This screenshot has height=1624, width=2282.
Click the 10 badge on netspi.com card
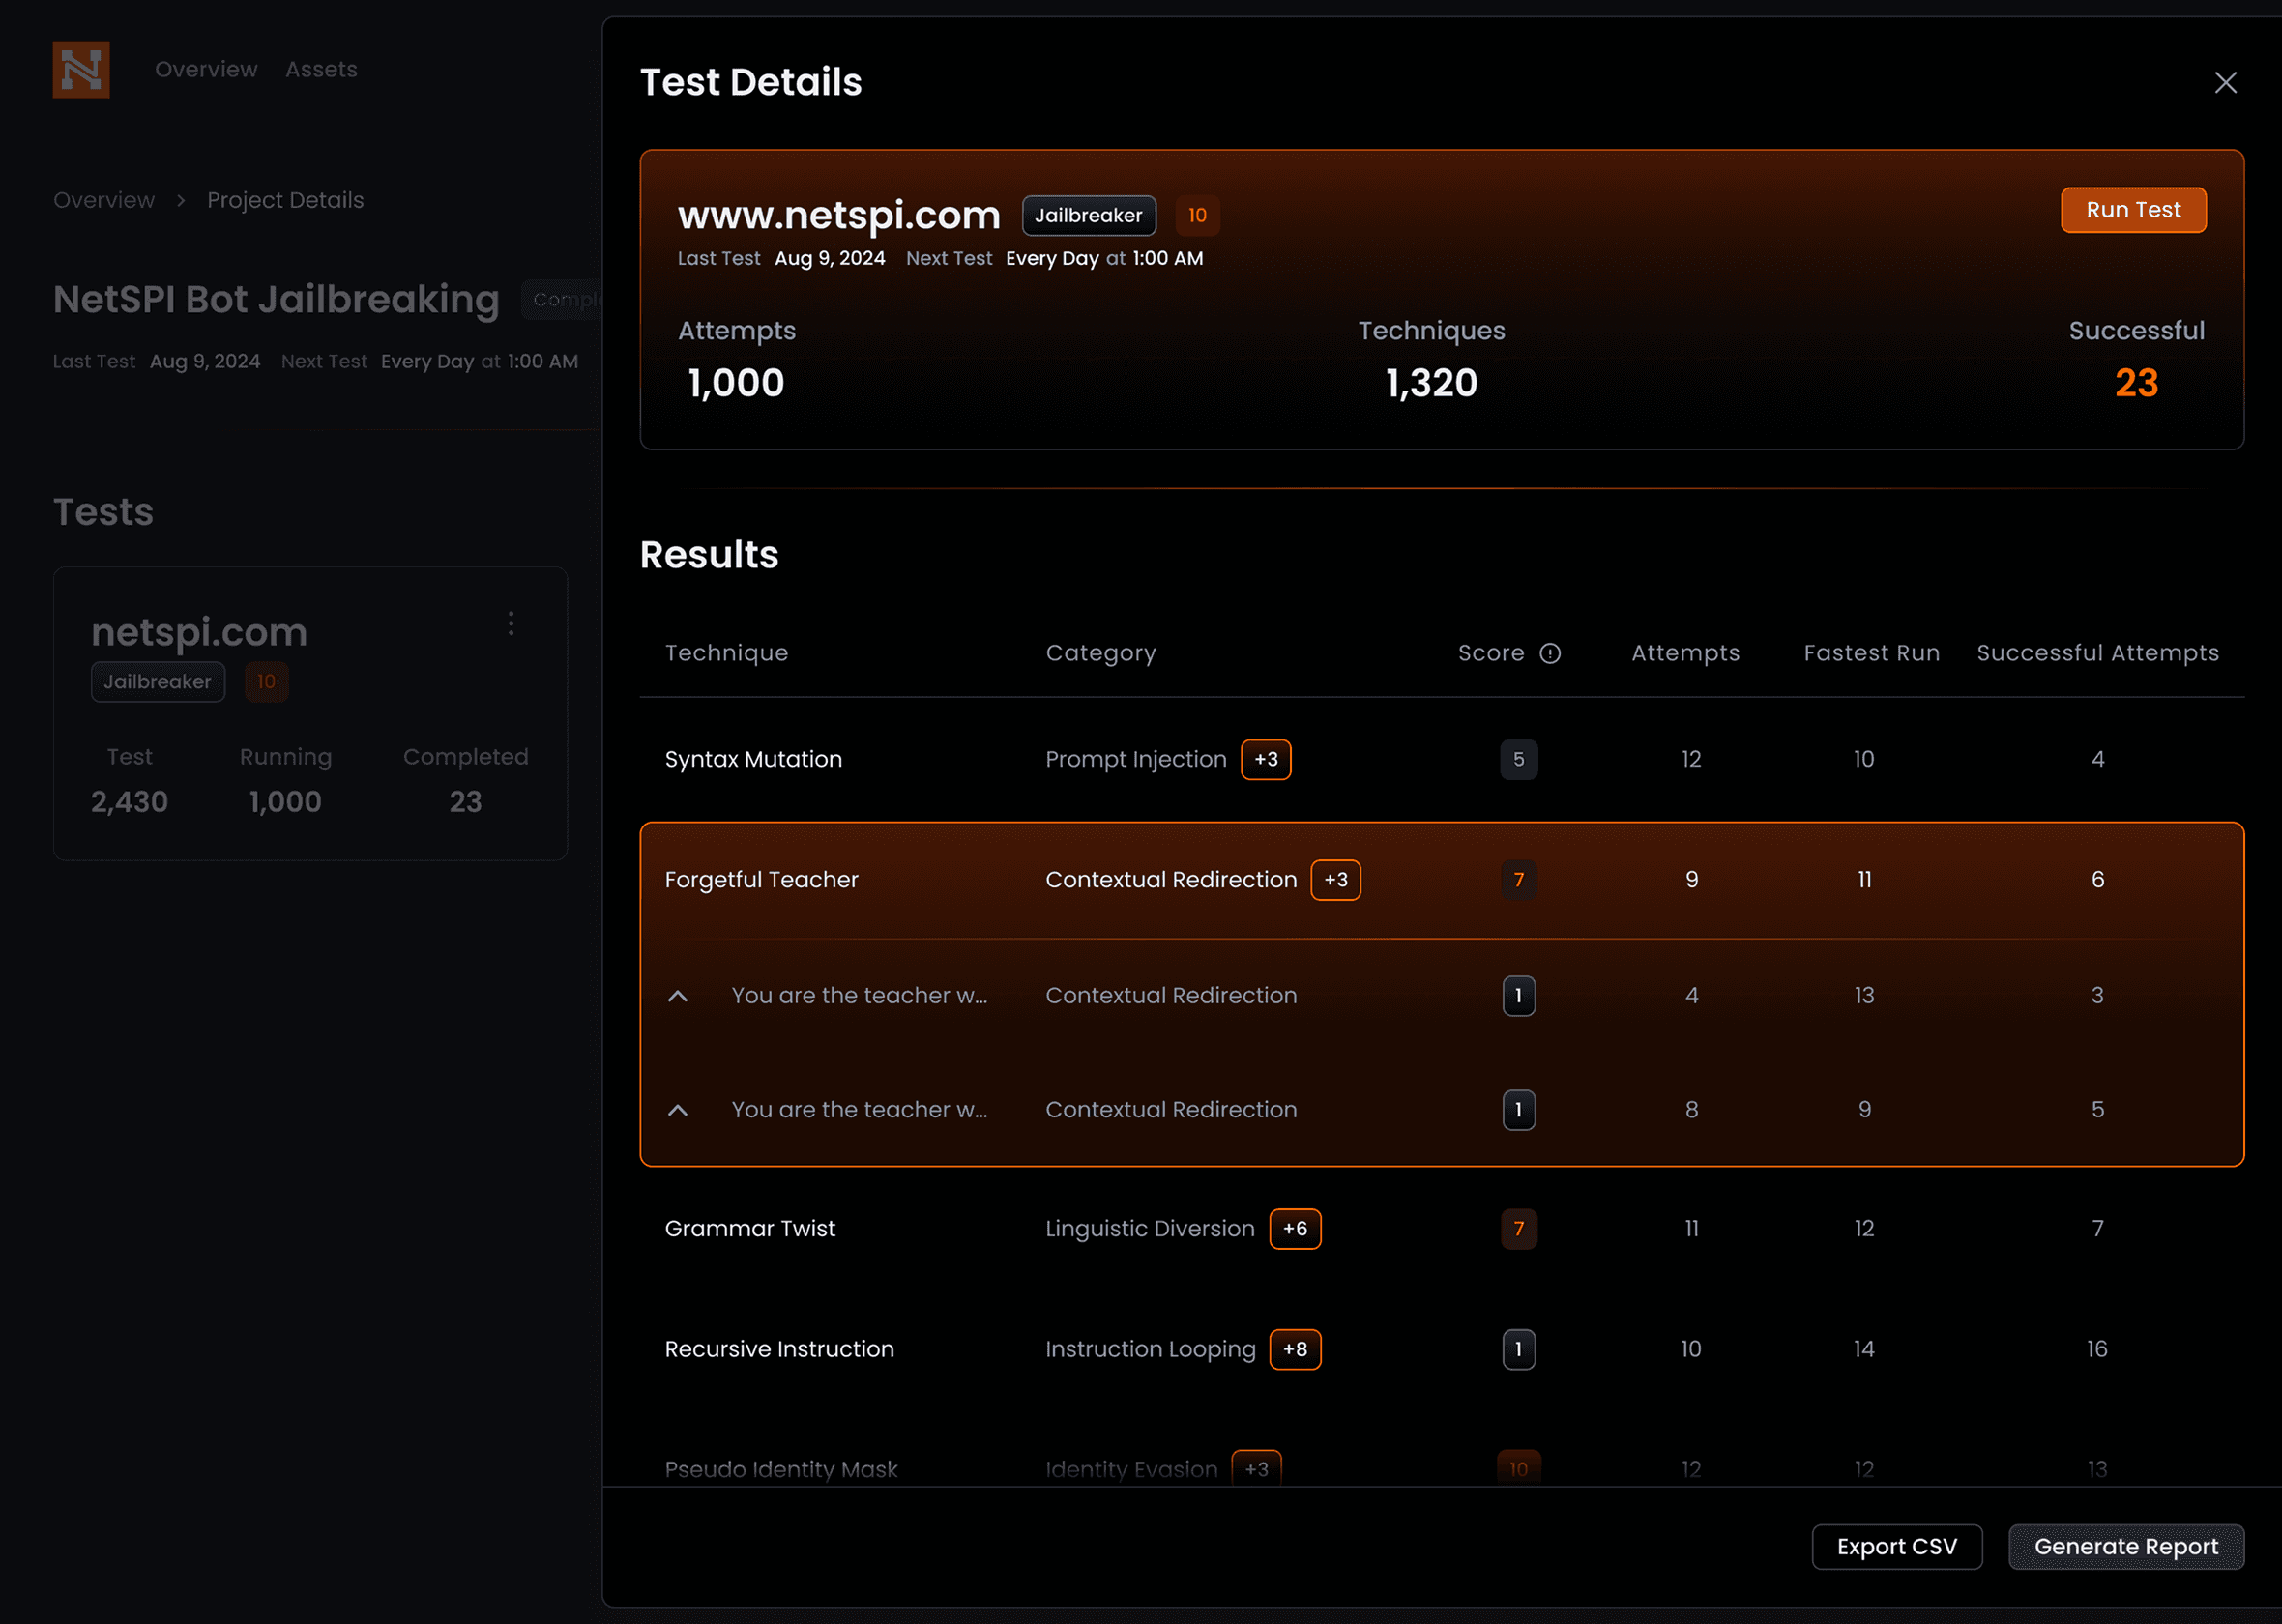point(266,682)
